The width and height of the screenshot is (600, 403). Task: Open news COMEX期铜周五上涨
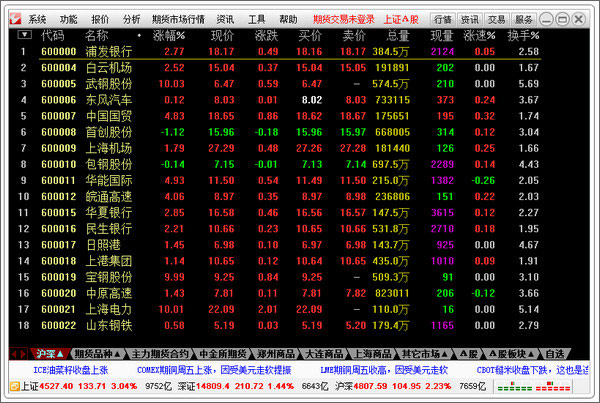(x=214, y=370)
